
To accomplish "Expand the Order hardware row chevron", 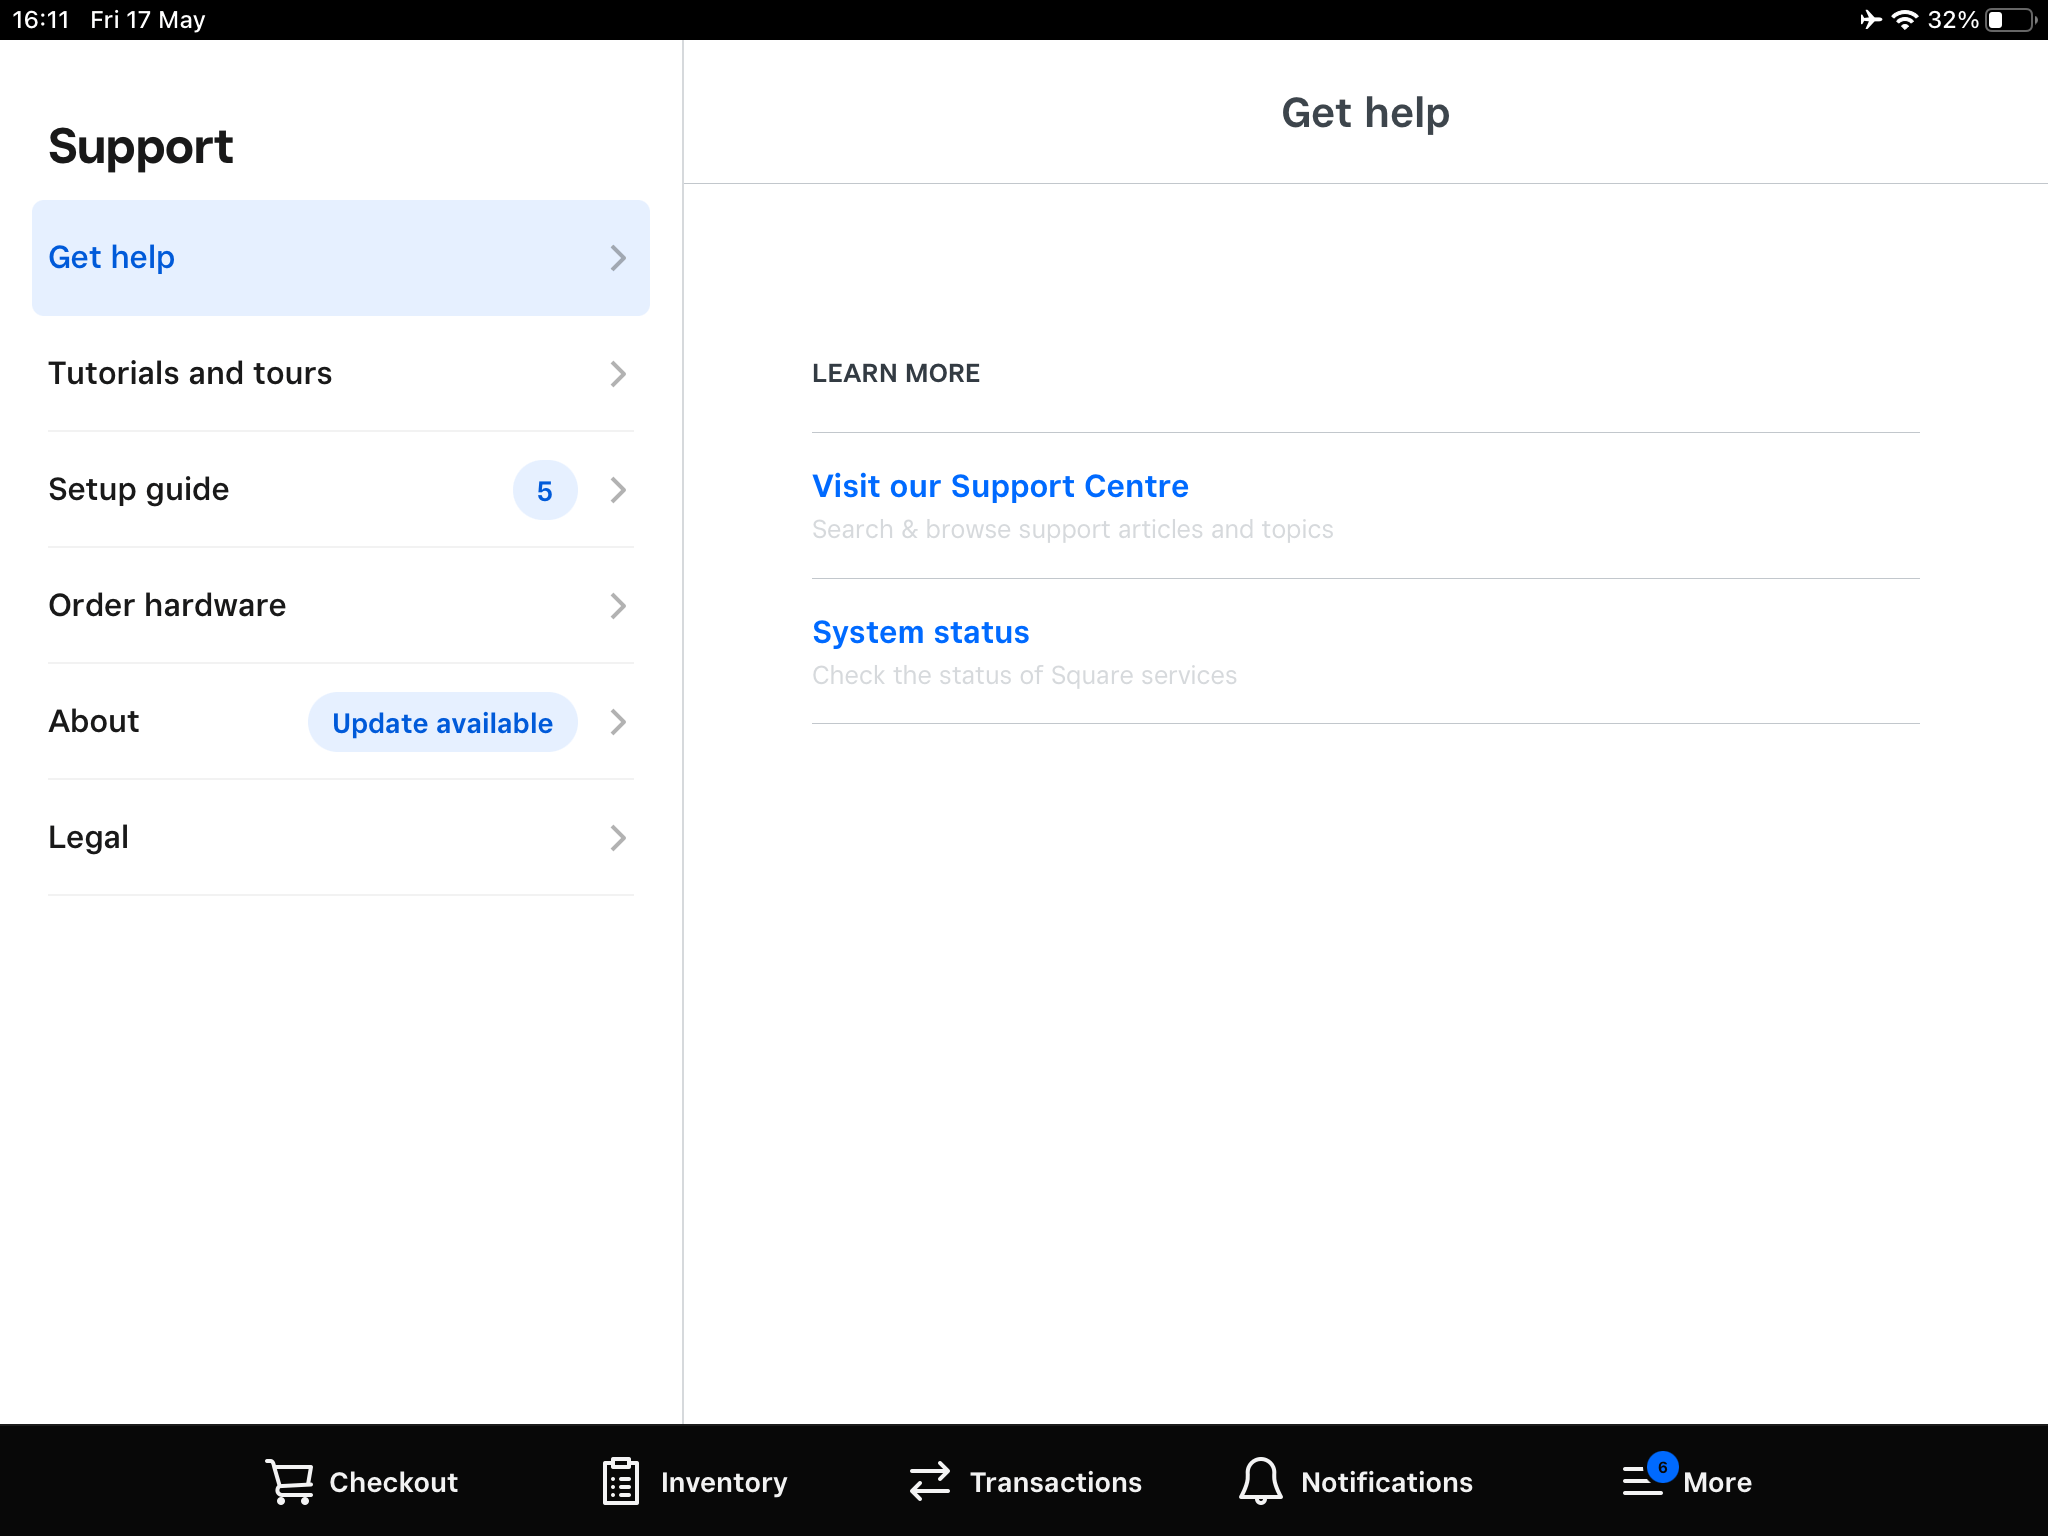I will coord(618,605).
